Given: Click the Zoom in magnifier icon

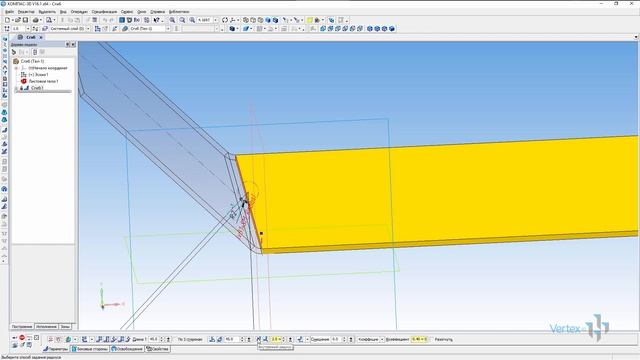Looking at the screenshot, I should tap(172, 20).
